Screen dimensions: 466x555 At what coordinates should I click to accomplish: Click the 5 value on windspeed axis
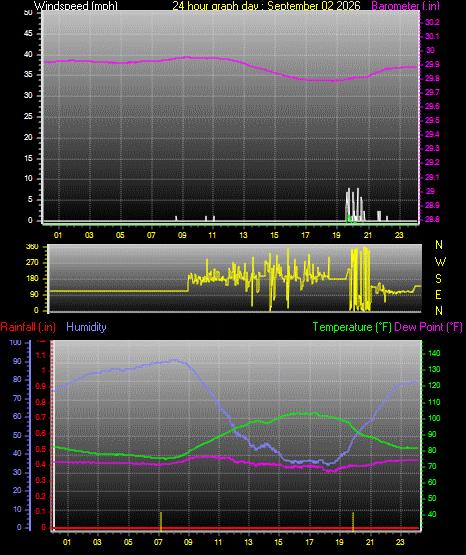pos(30,200)
